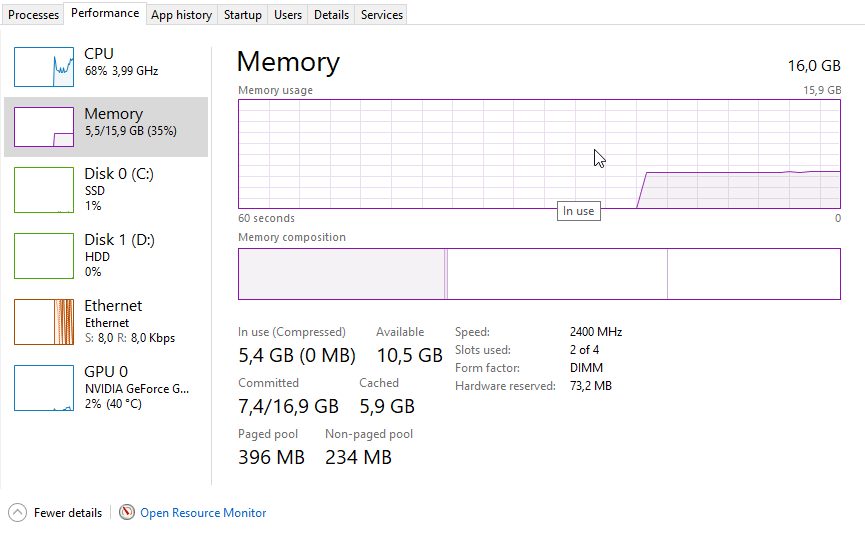Click the 60 seconds axis label
865x537 pixels.
click(266, 218)
